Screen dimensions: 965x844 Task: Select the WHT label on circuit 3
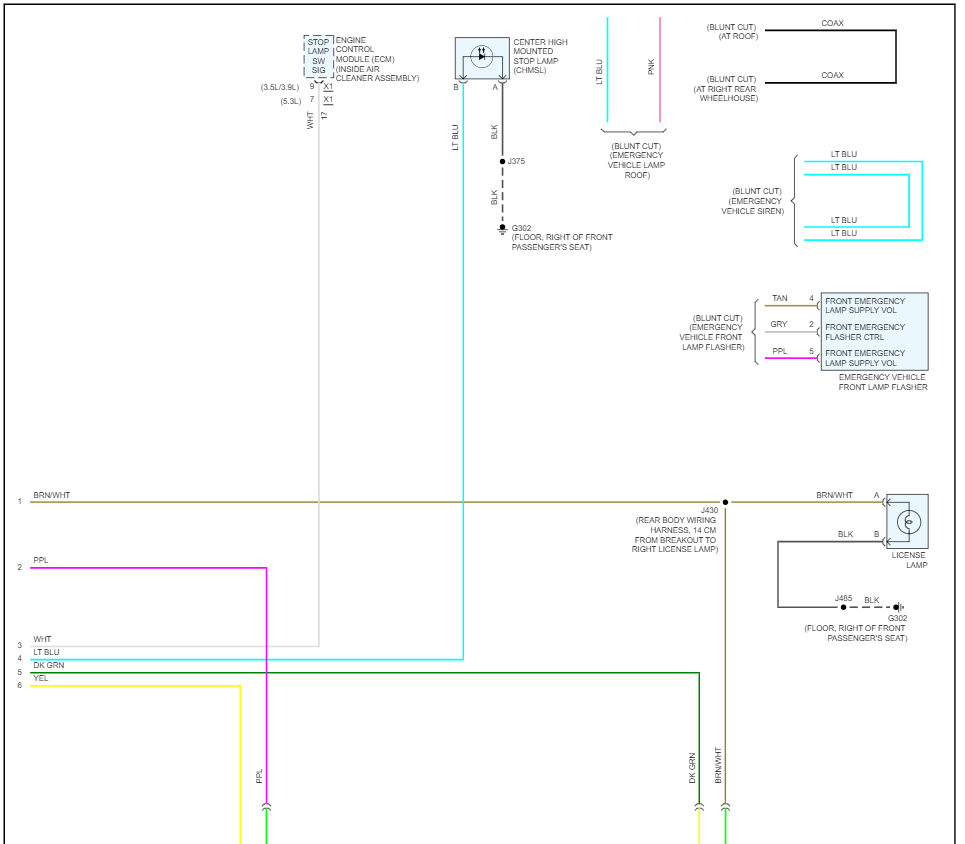point(42,639)
